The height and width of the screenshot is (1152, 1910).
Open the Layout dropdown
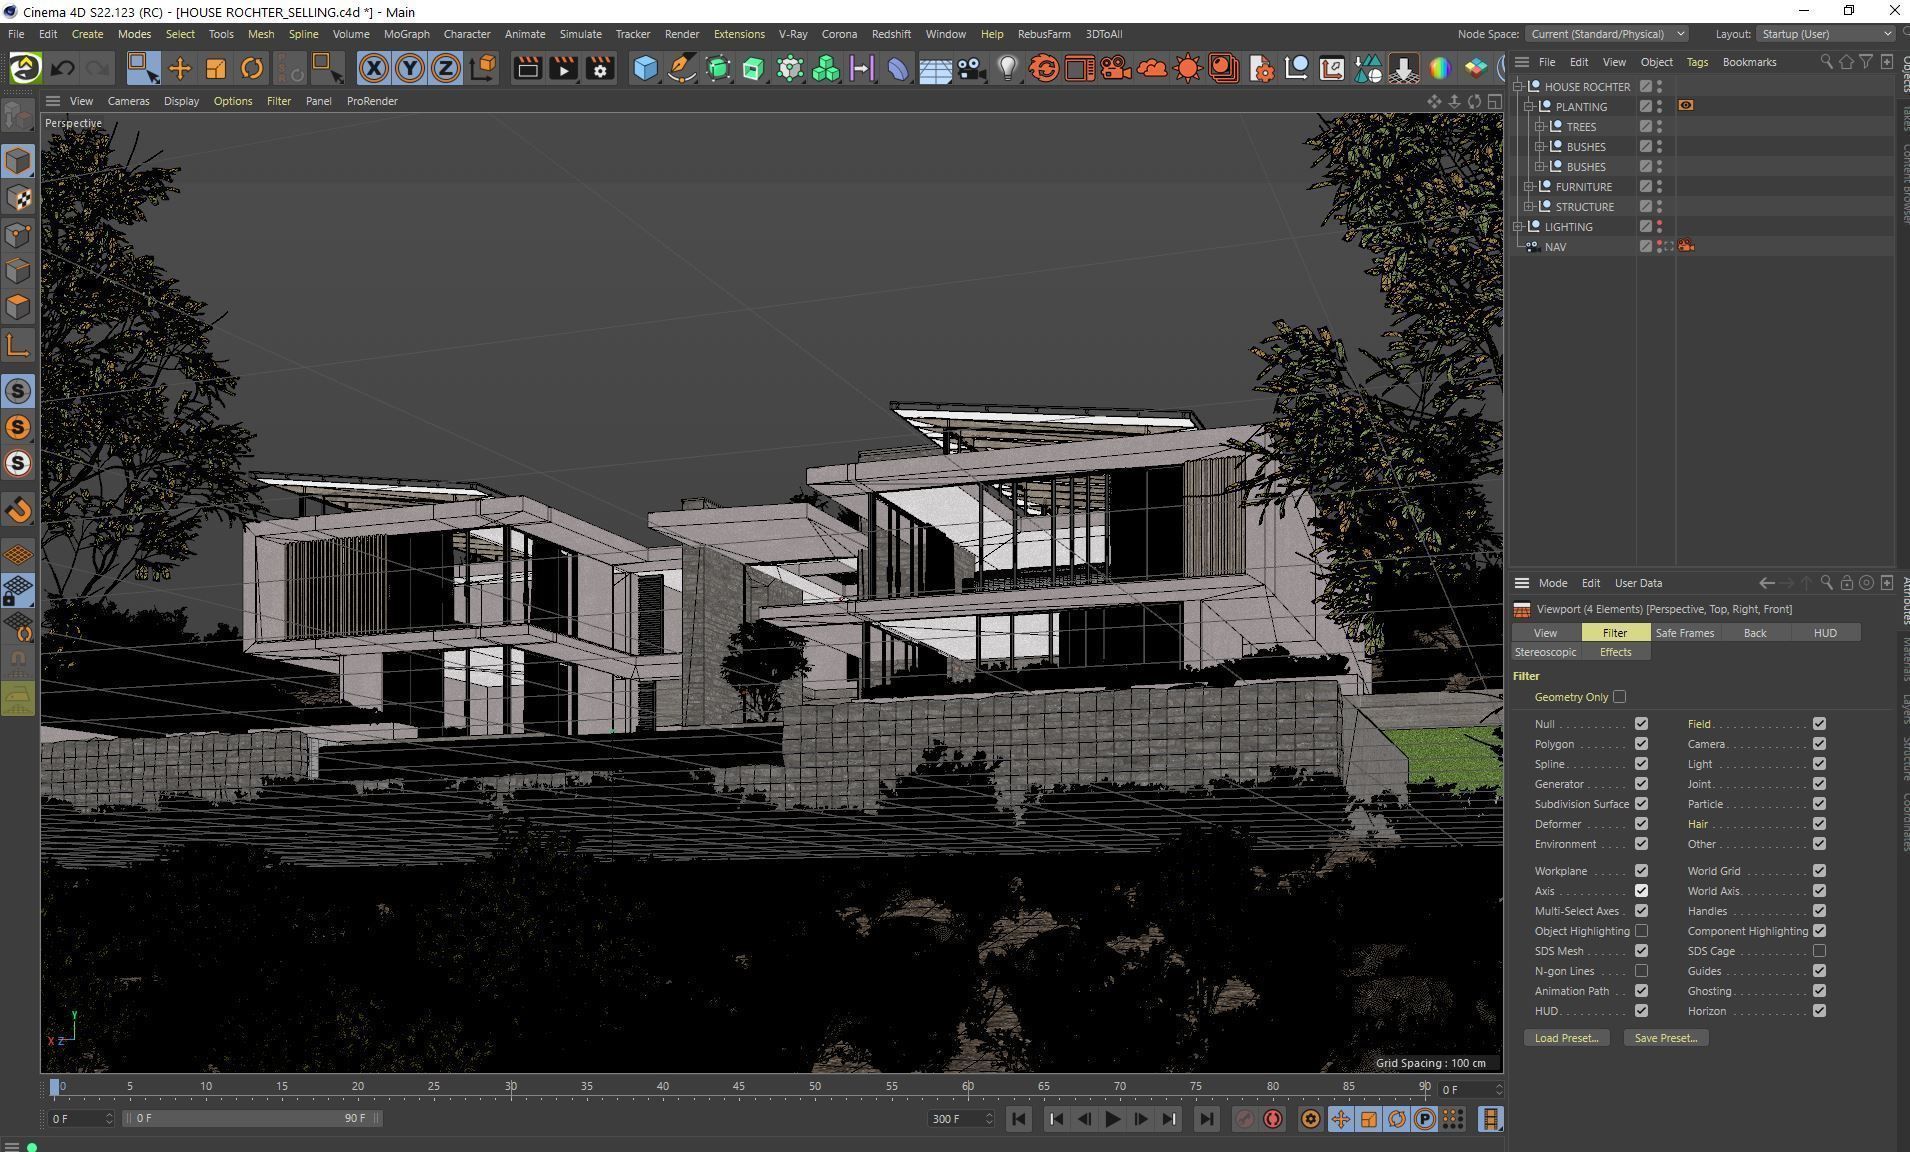point(1826,34)
